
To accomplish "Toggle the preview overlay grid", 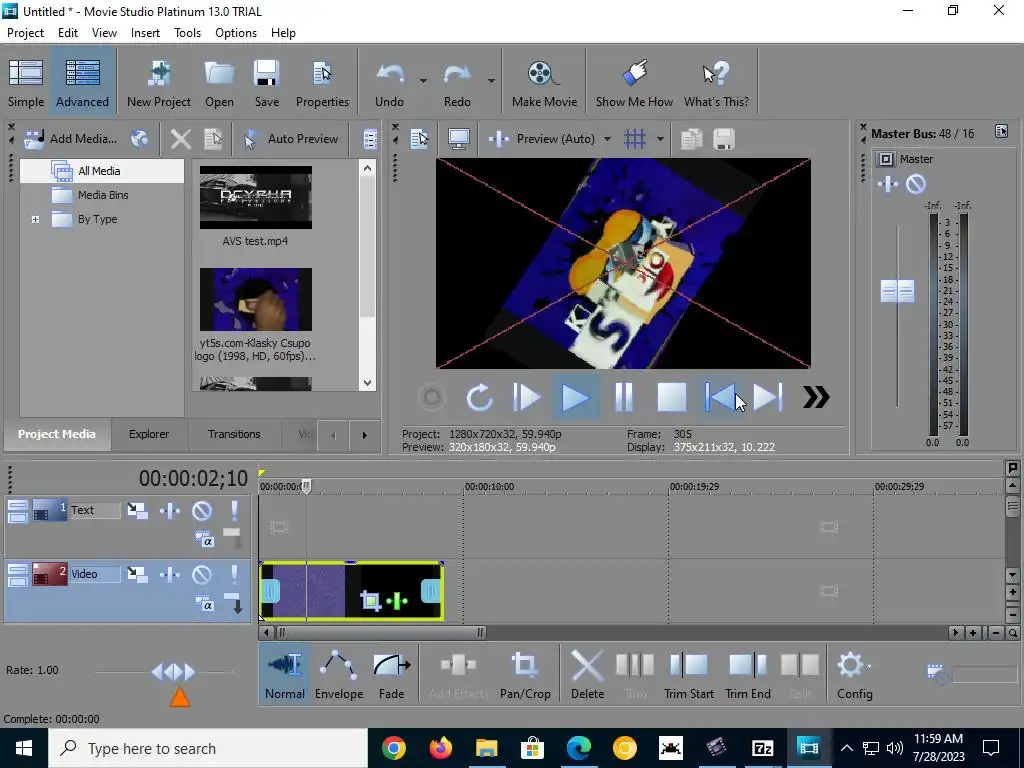I will [x=634, y=138].
